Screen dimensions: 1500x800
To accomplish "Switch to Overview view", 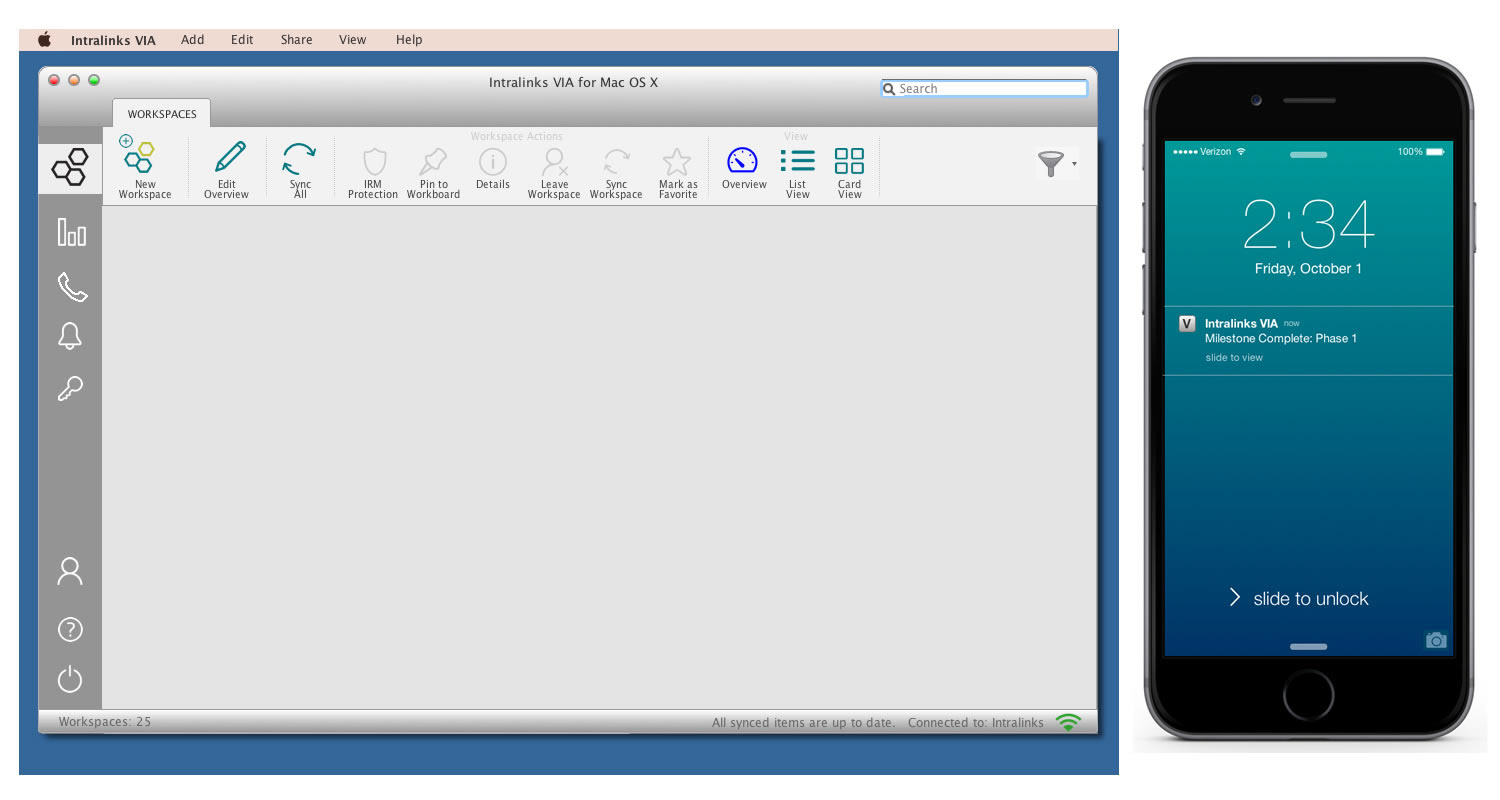I will [x=744, y=168].
